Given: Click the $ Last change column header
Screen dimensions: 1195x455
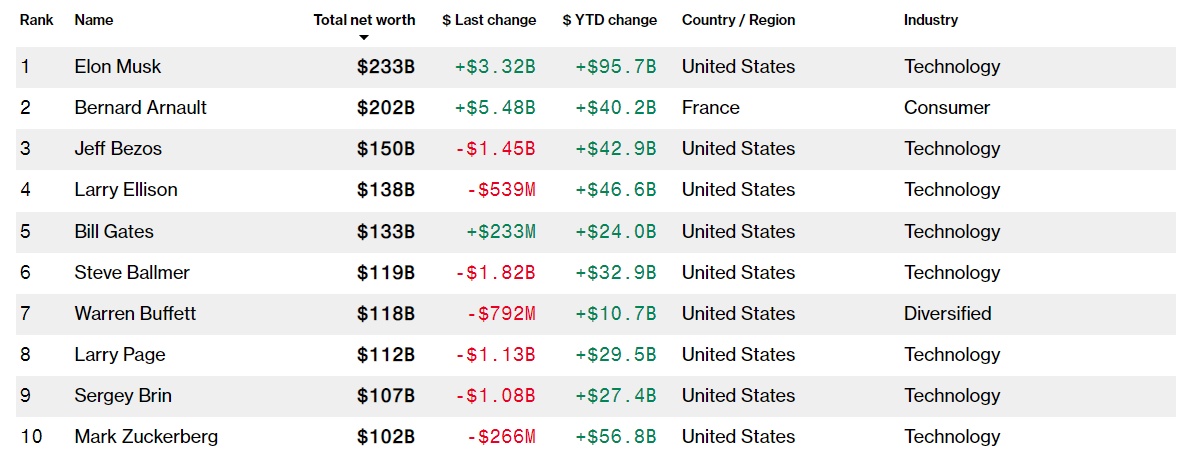Looking at the screenshot, I should [489, 20].
